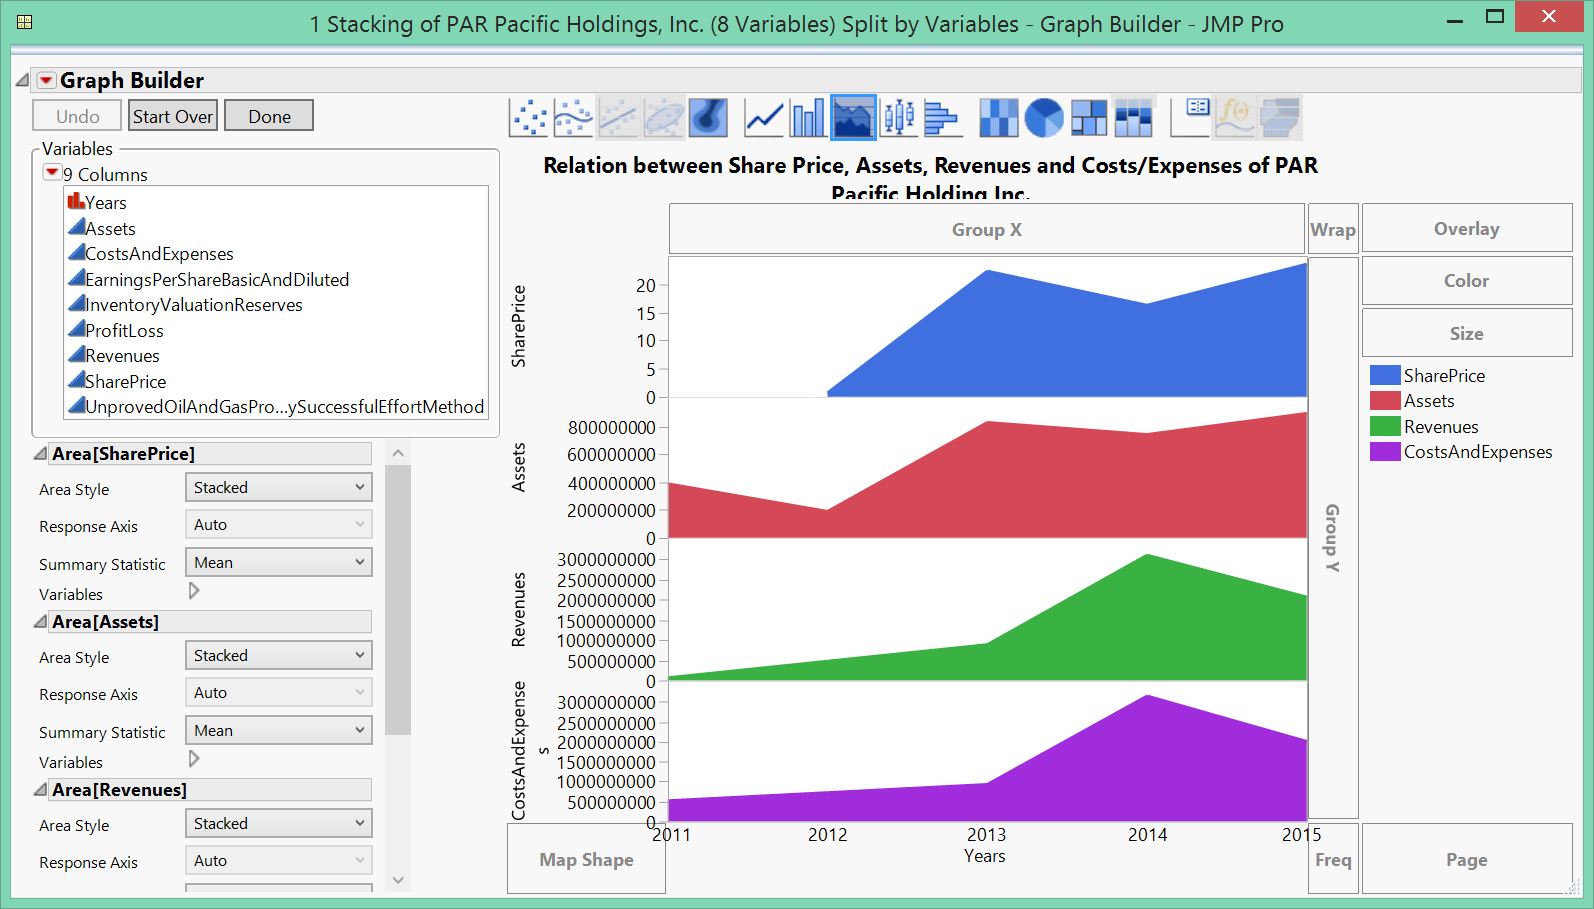Open the 9 Columns red triangle menu
1594x909 pixels.
click(x=52, y=173)
